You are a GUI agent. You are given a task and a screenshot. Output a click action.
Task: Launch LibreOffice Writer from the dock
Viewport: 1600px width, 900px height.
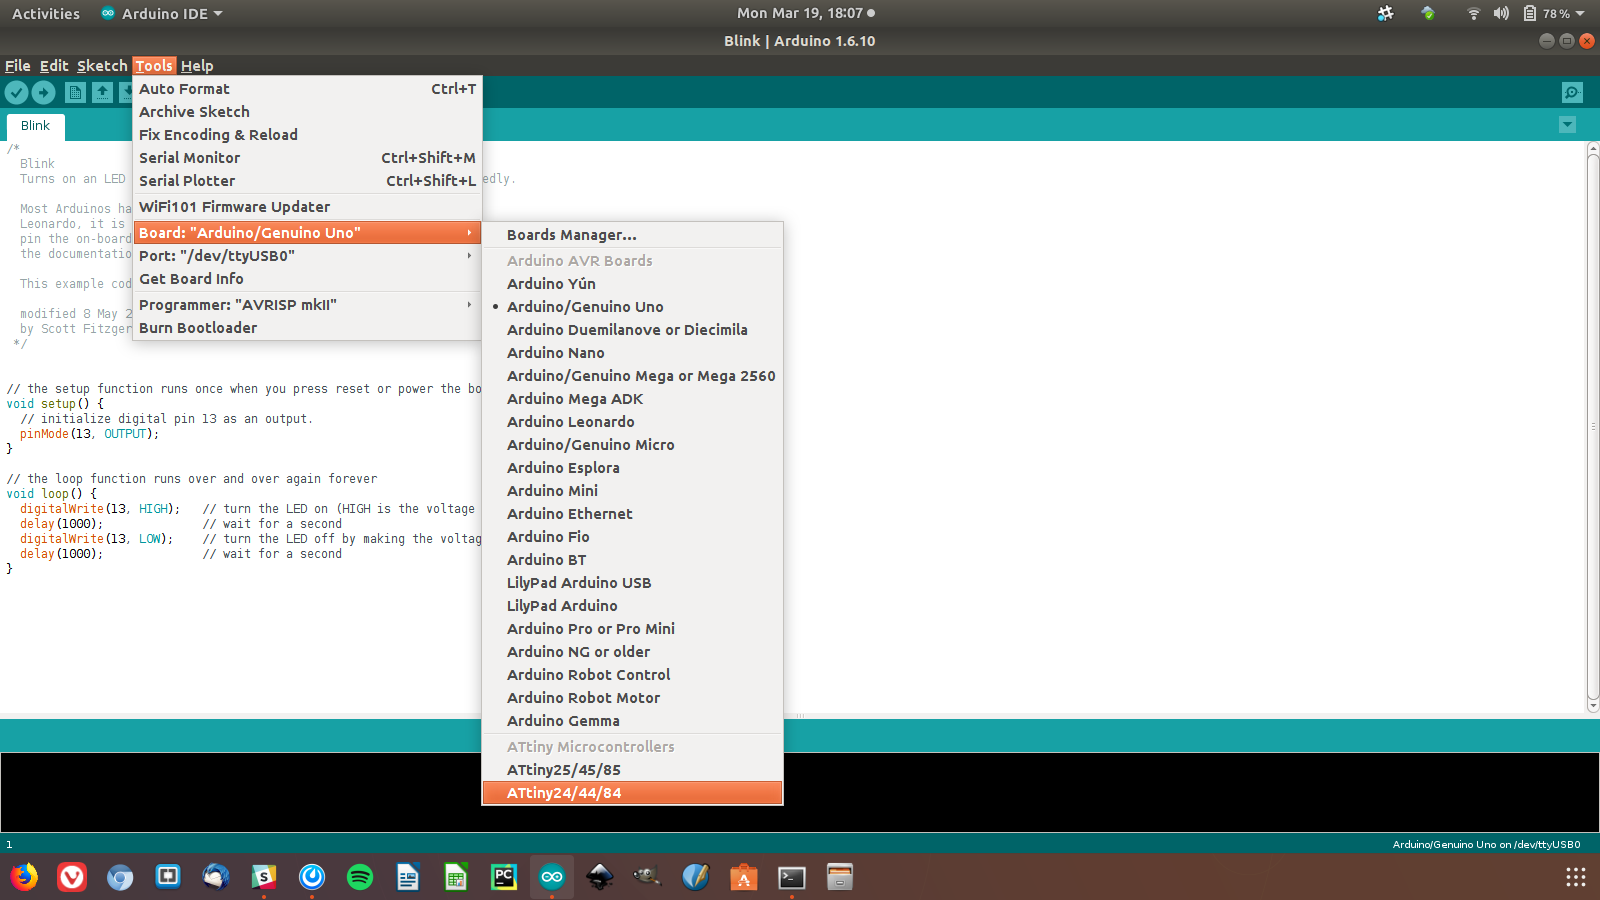[x=408, y=877]
